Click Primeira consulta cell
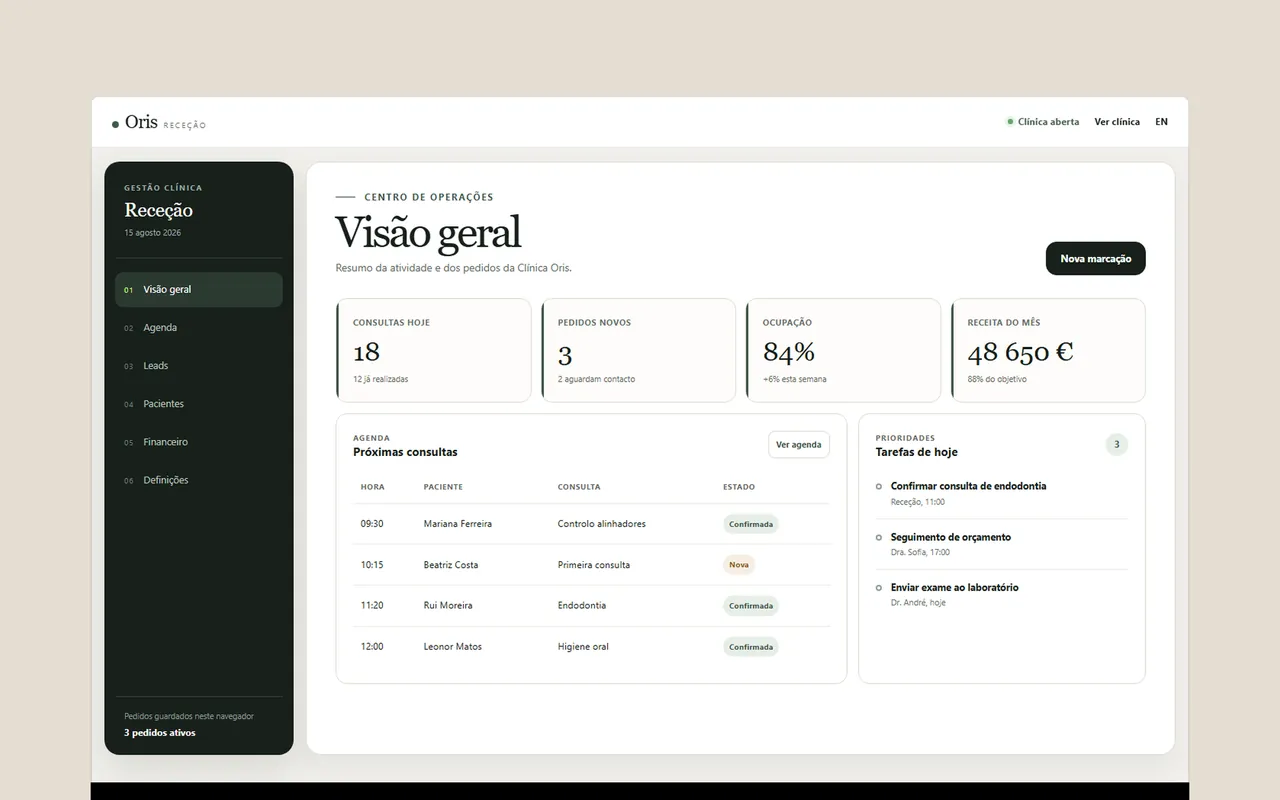Viewport: 1280px width, 800px height. click(594, 565)
